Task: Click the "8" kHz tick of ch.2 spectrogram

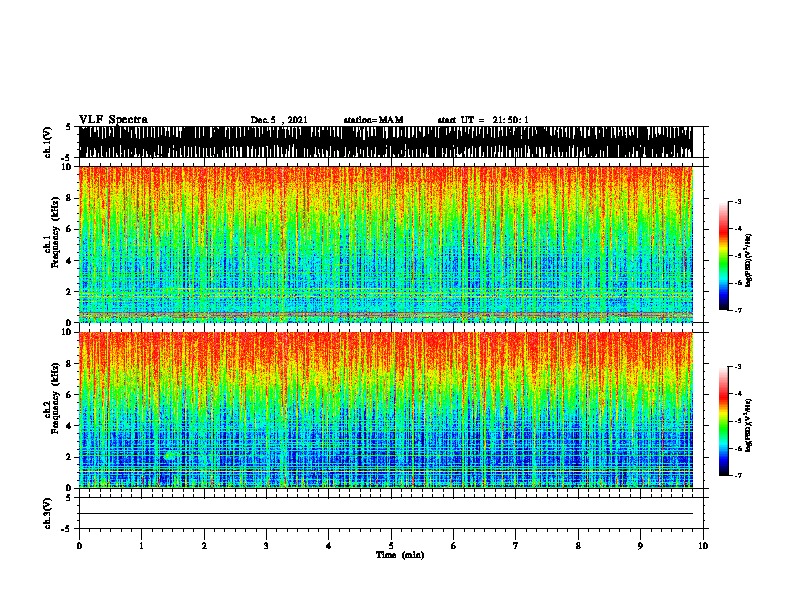Action: click(69, 364)
